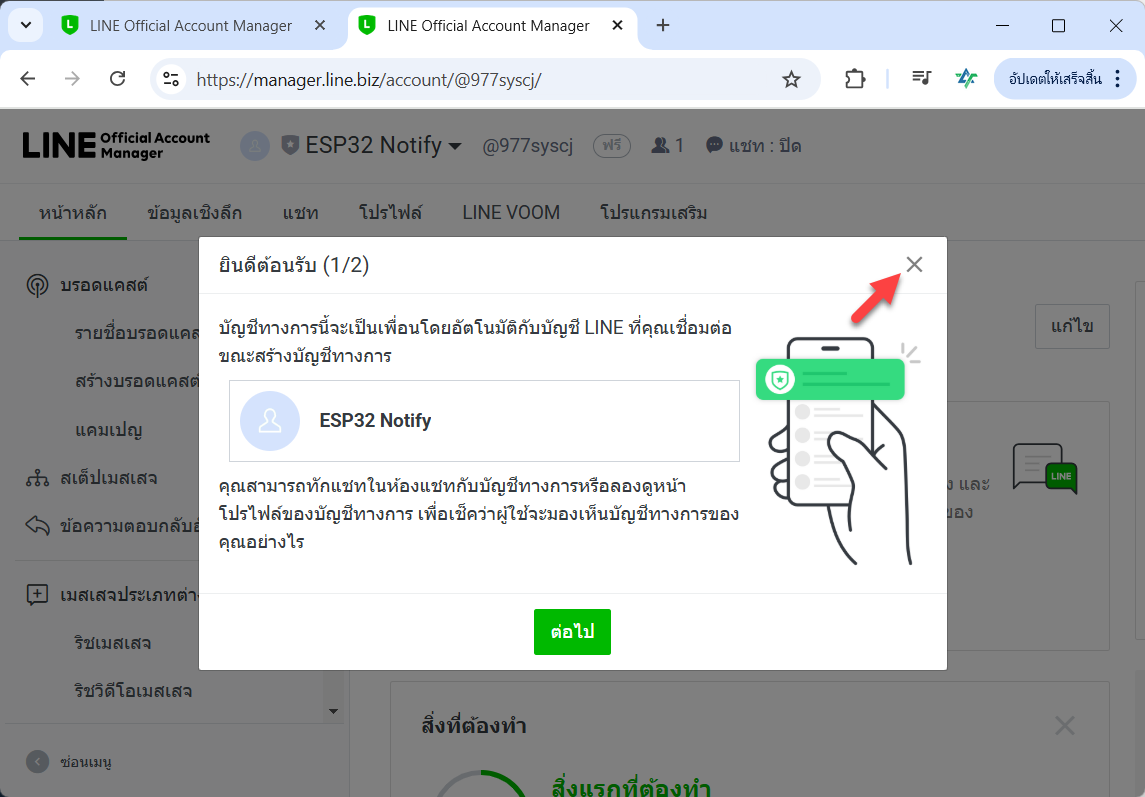Dismiss the สิ่งที่ต้องทำ card with X
Viewport: 1145px width, 797px height.
[1065, 725]
